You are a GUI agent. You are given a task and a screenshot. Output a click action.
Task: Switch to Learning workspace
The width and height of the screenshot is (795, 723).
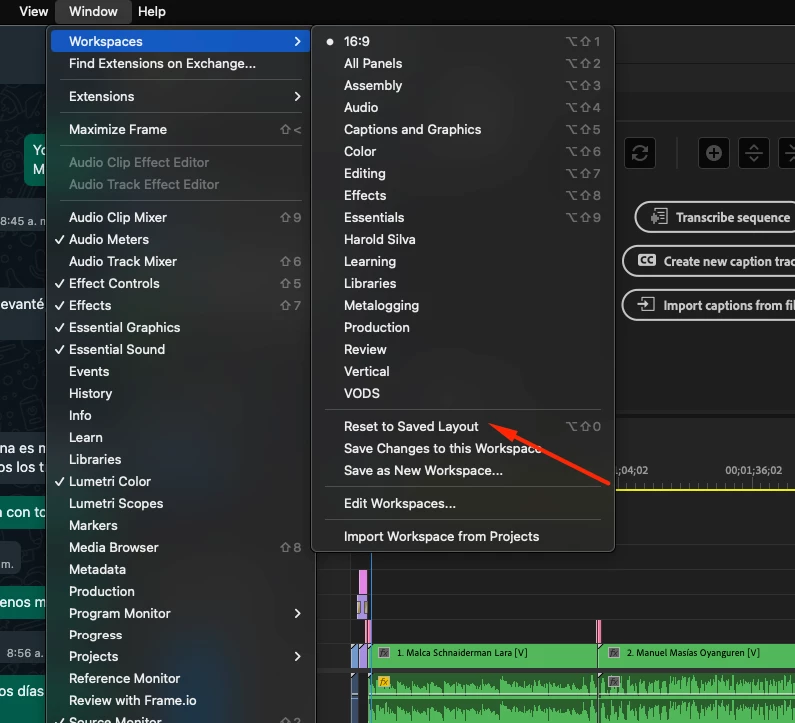pyautogui.click(x=463, y=262)
